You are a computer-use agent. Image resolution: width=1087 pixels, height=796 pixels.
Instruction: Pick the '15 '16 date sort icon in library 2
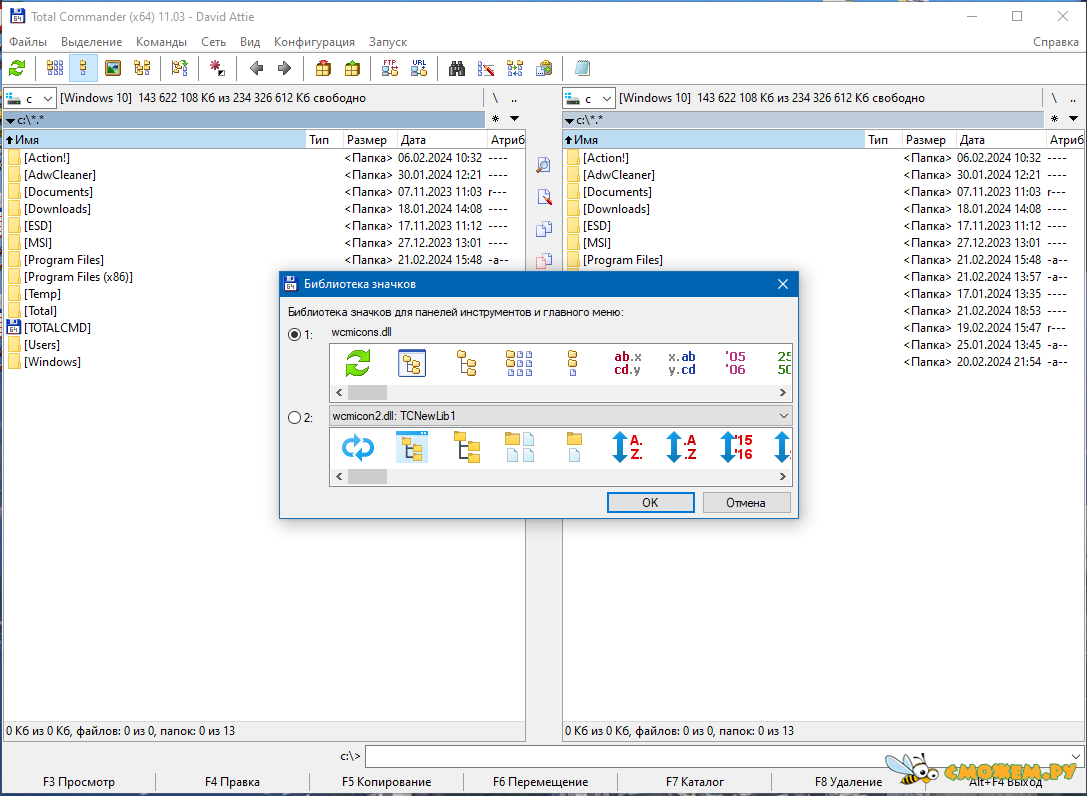coord(736,447)
